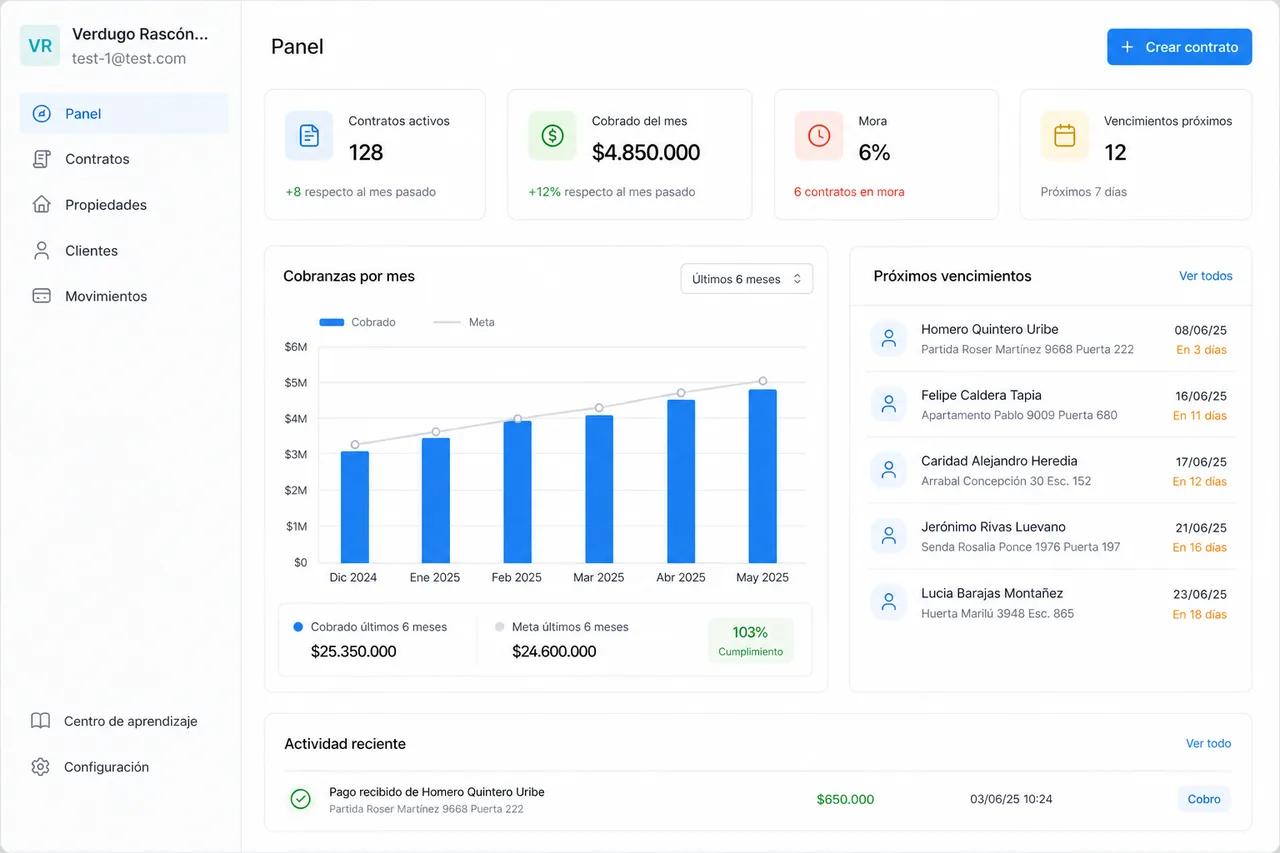Click the Centro de aprendizaje book icon
The width and height of the screenshot is (1280, 853).
point(40,721)
